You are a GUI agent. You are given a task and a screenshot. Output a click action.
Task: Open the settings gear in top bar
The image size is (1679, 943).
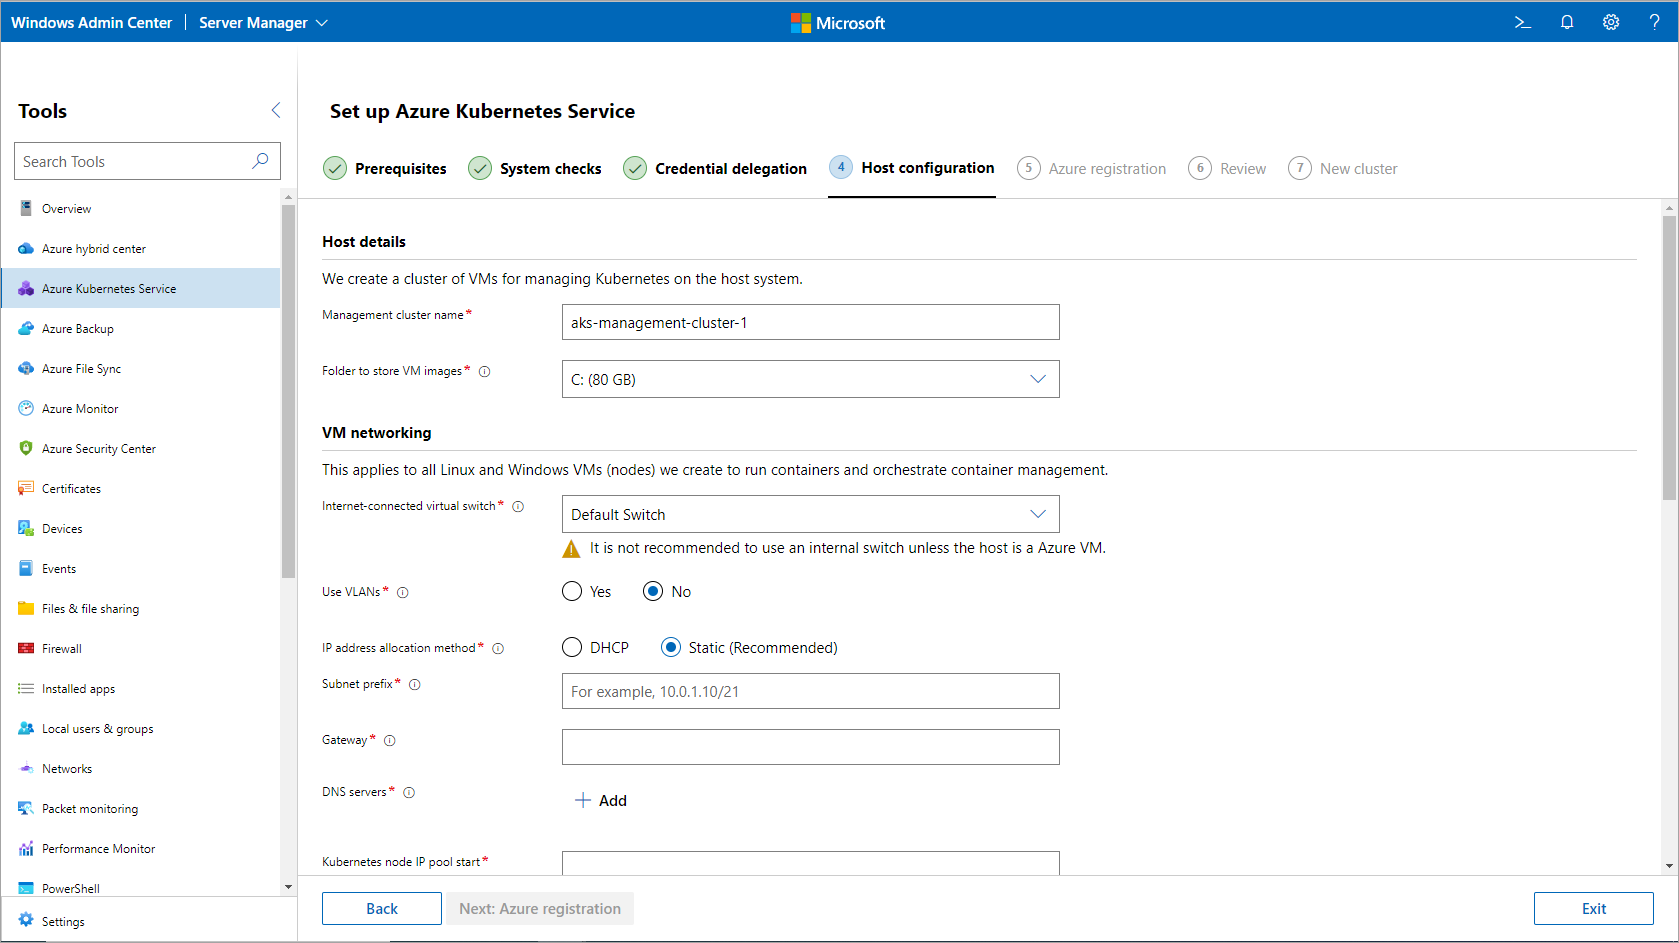click(x=1611, y=22)
